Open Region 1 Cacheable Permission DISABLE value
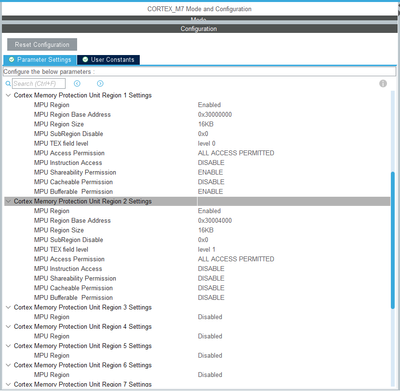Image resolution: width=400 pixels, height=392 pixels. point(211,182)
